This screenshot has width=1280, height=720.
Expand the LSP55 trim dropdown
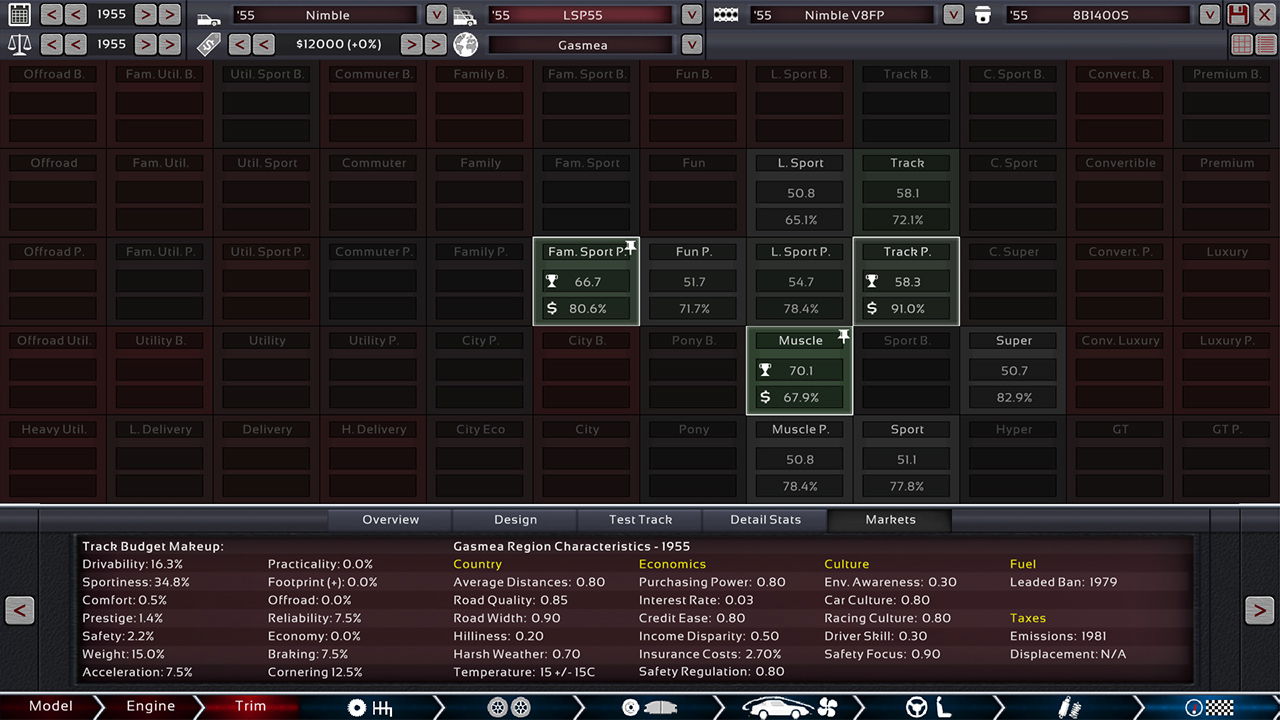(x=691, y=15)
